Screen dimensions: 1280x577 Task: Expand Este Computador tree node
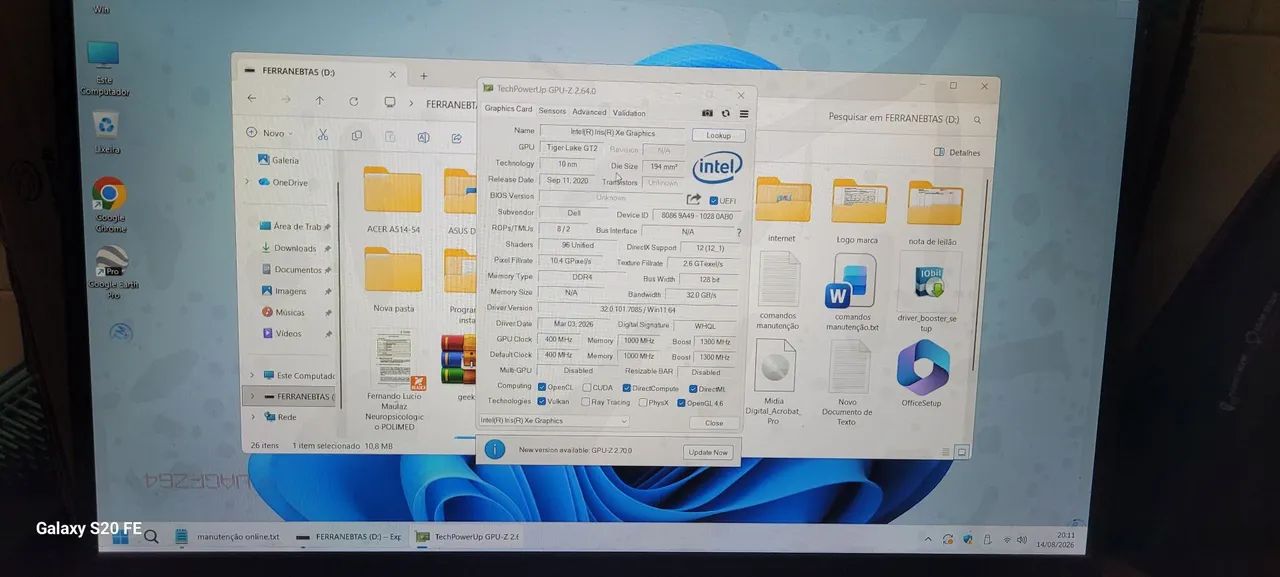pos(251,375)
